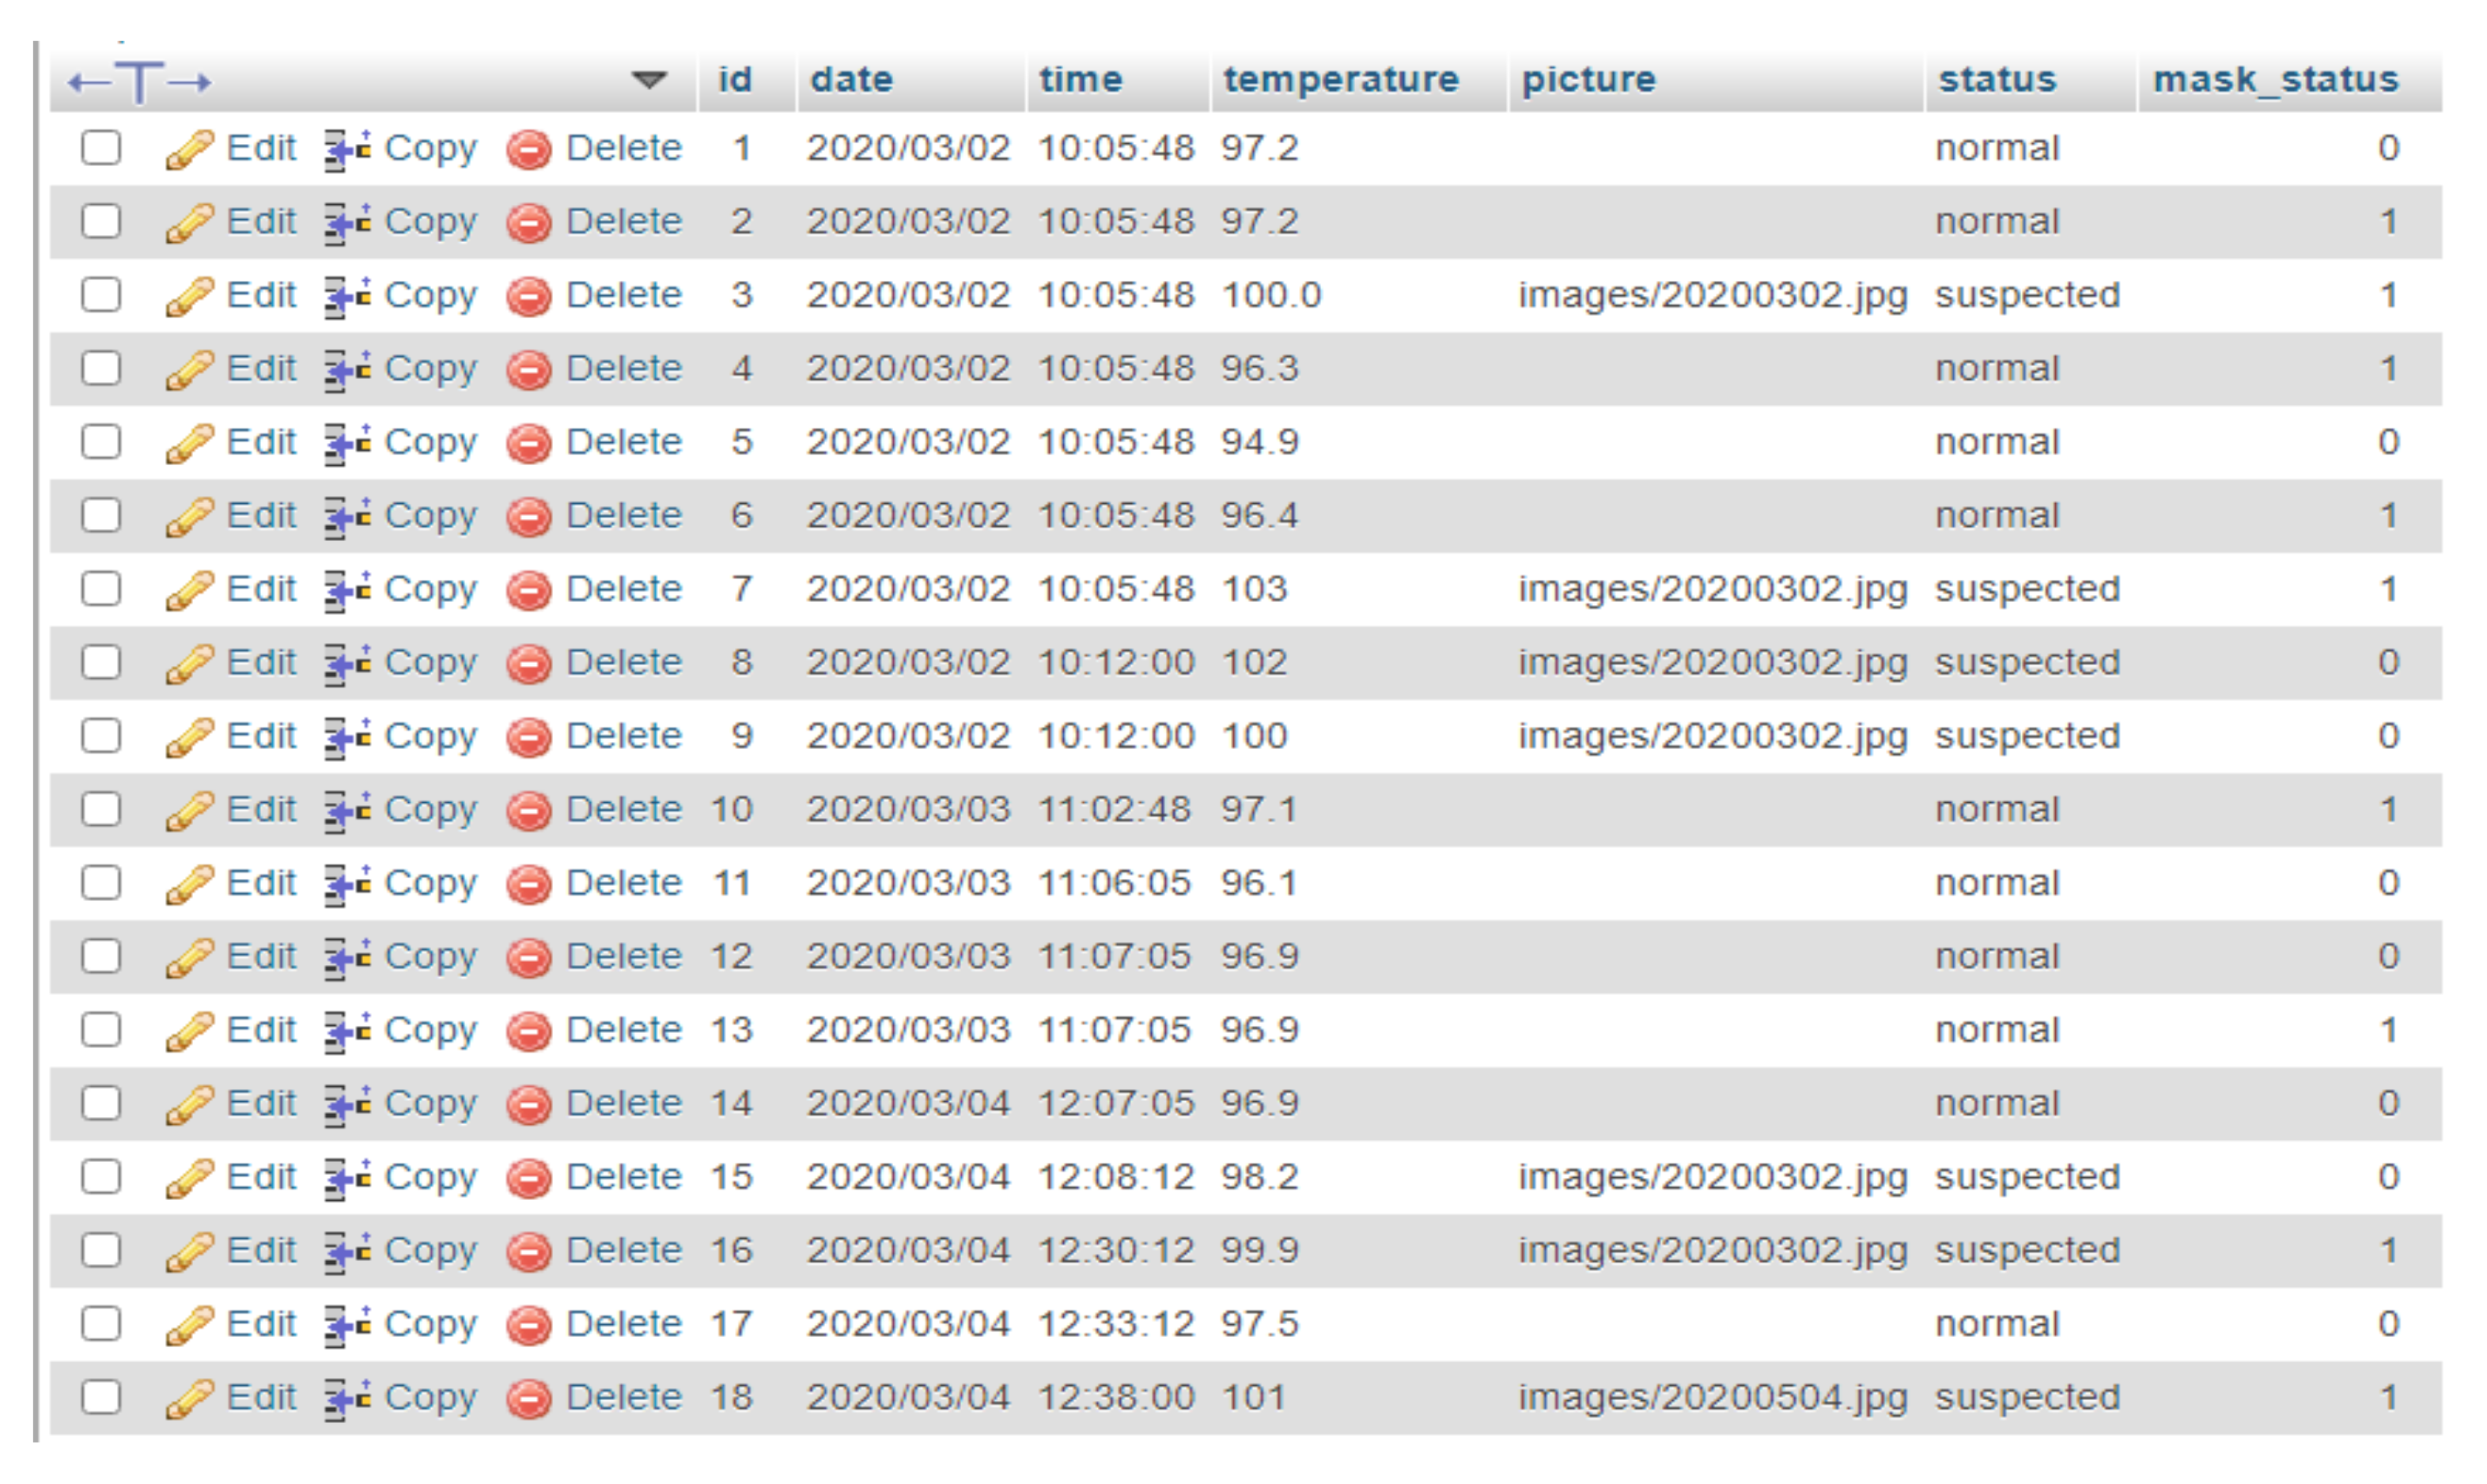Delete the record with id 7
Screen dimensions: 2487x1484
click(x=622, y=588)
